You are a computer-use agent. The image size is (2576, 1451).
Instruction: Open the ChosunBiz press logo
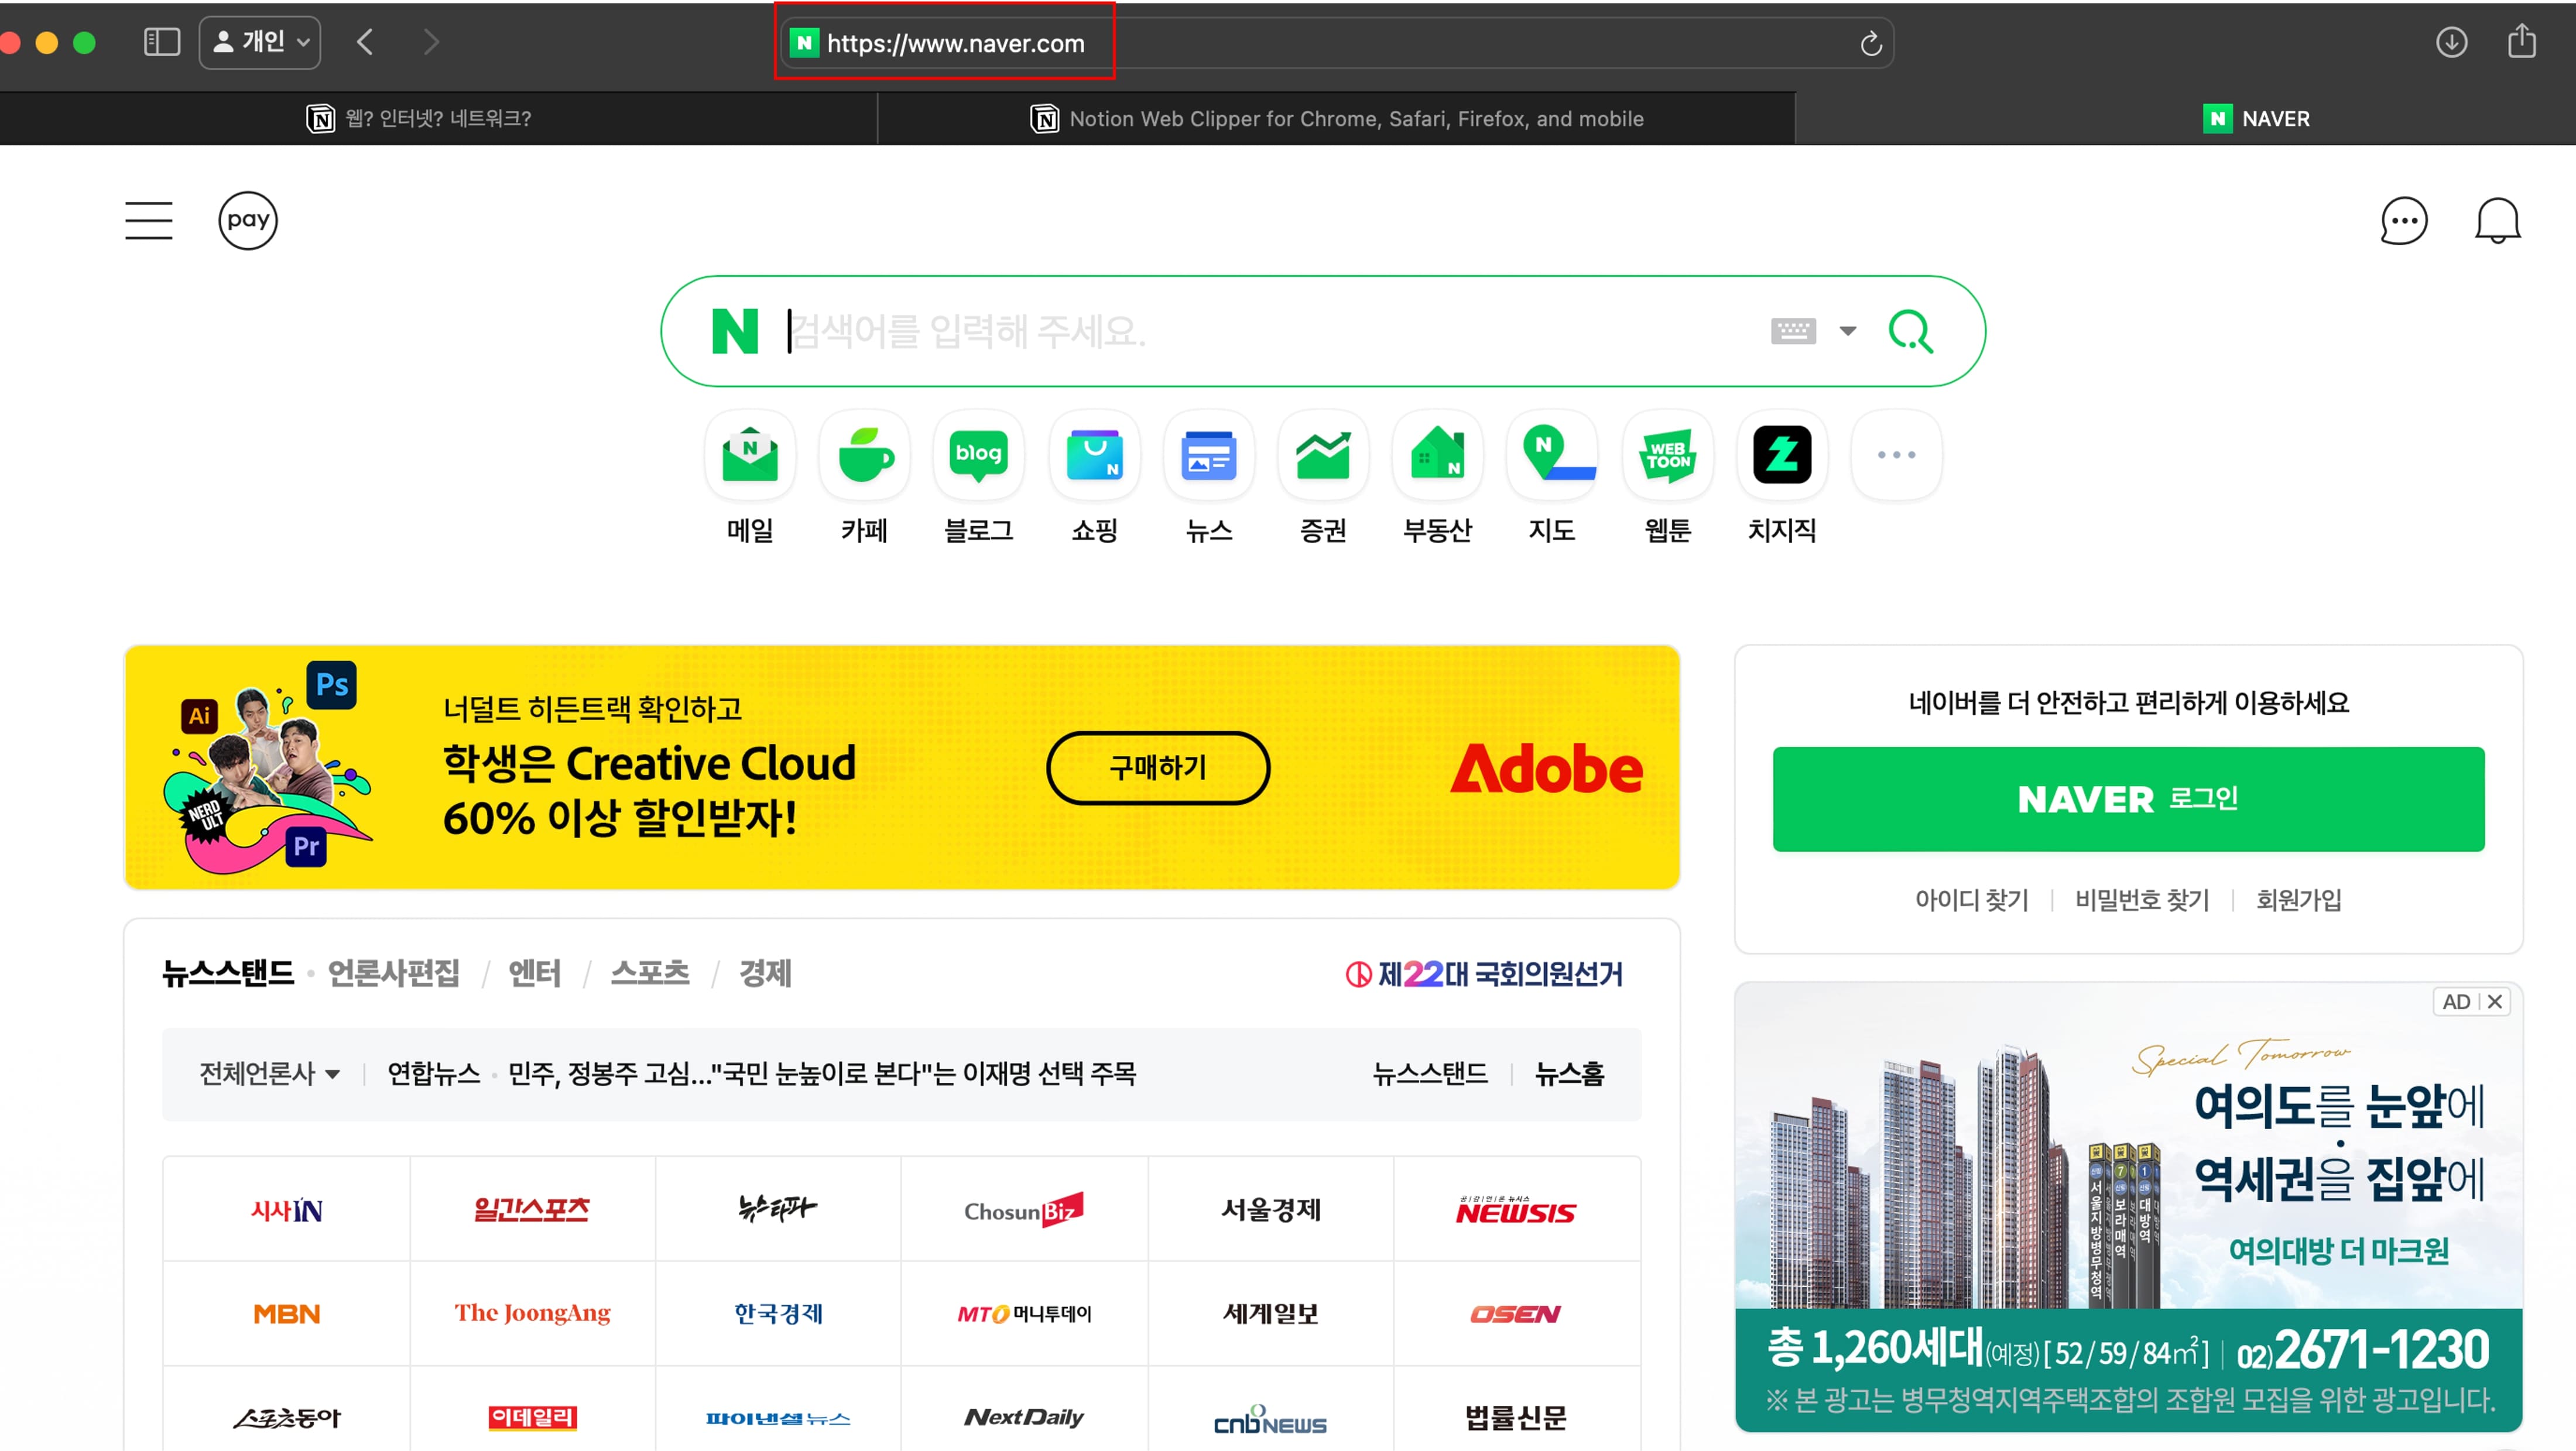coord(1024,1209)
